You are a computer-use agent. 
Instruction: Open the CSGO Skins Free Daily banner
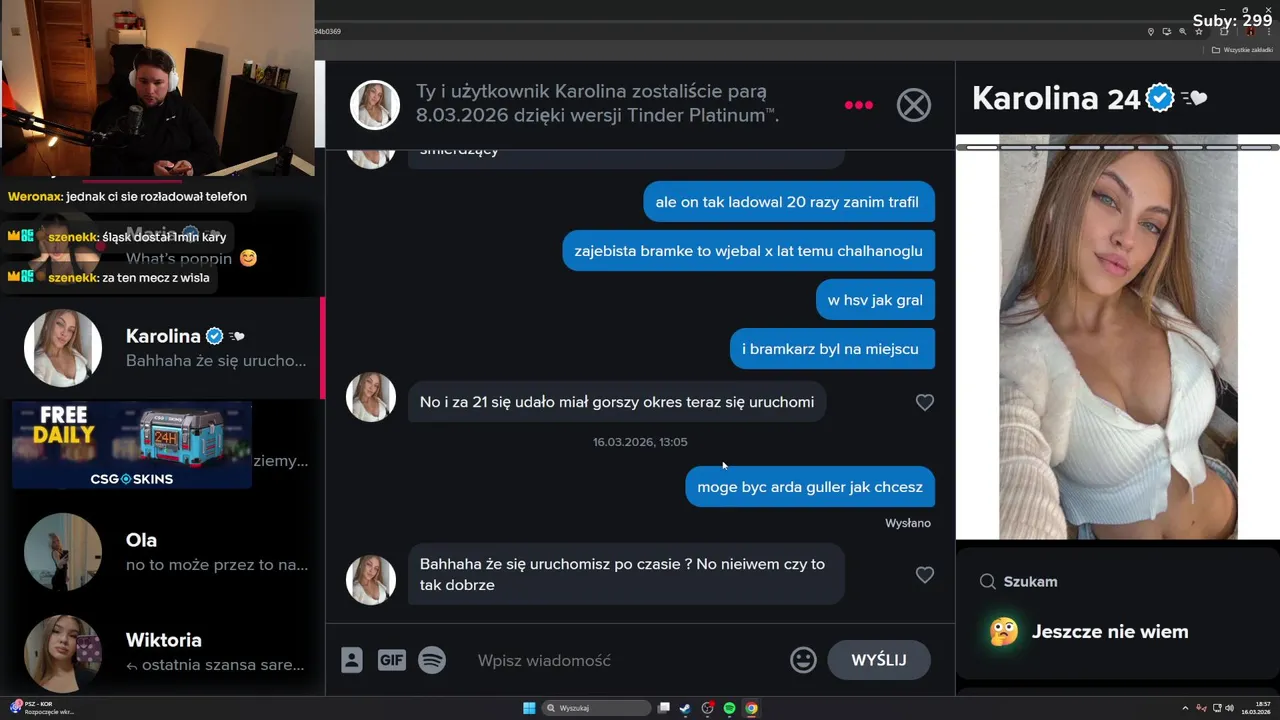(x=132, y=446)
